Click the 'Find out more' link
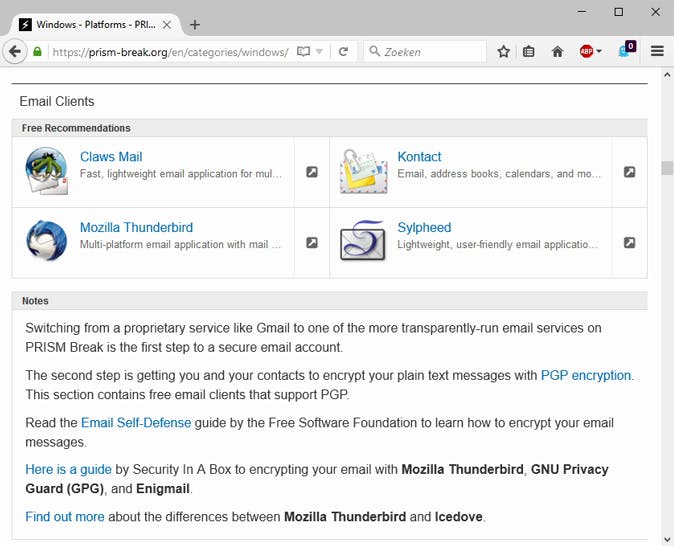 tap(65, 516)
